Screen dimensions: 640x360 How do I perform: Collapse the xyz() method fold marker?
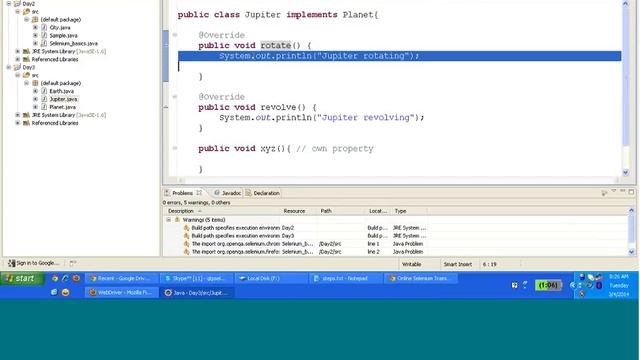pyautogui.click(x=175, y=148)
